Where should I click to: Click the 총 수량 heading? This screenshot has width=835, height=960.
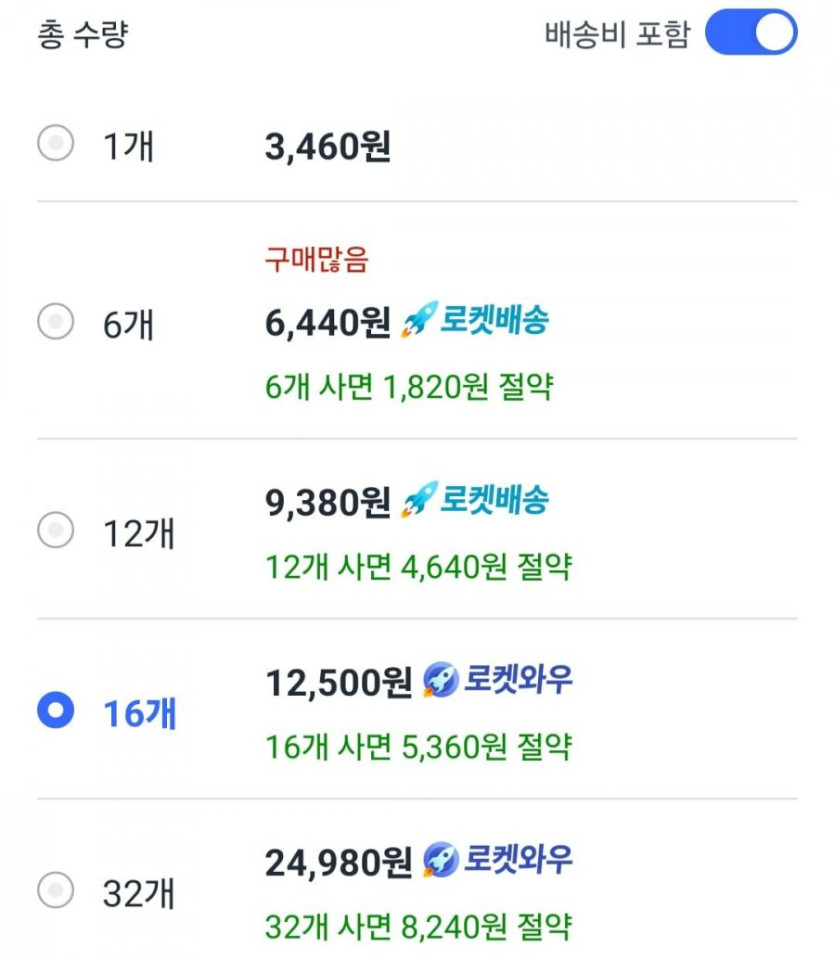(x=83, y=35)
